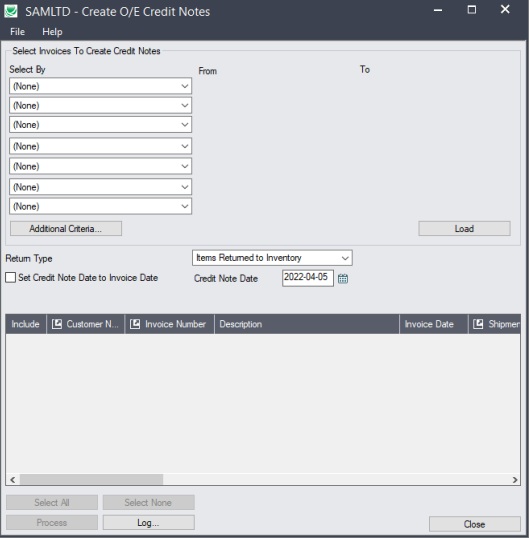Click the grid's scroll right arrow

[x=515, y=479]
